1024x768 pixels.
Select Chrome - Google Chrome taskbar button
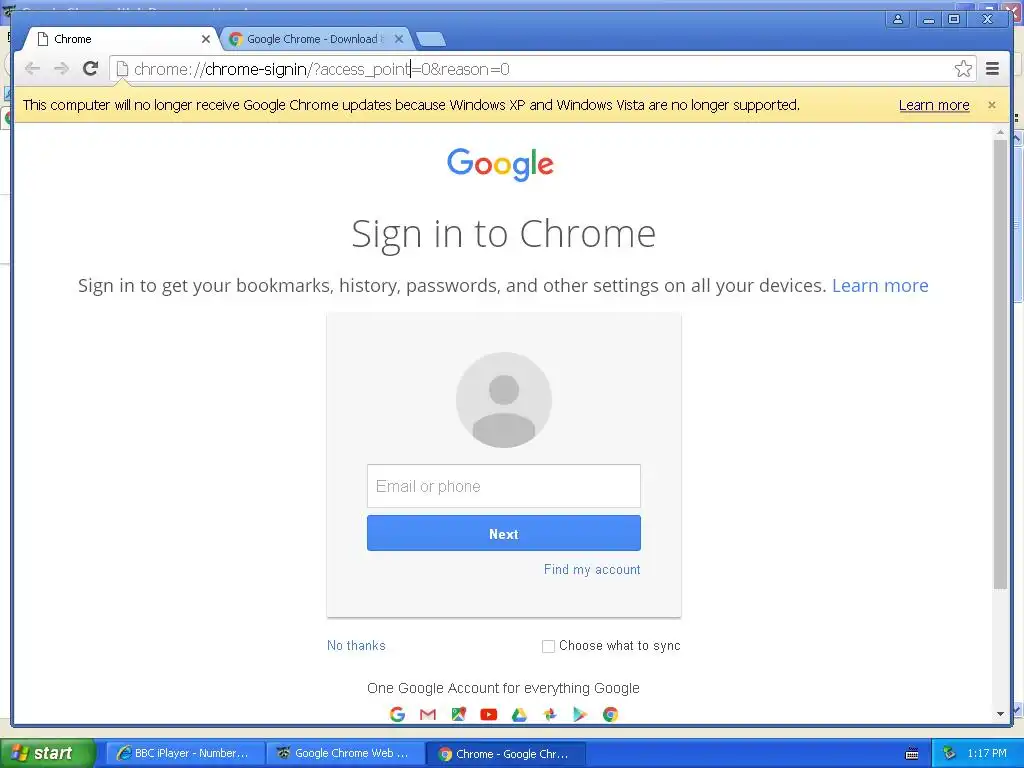[x=505, y=754]
